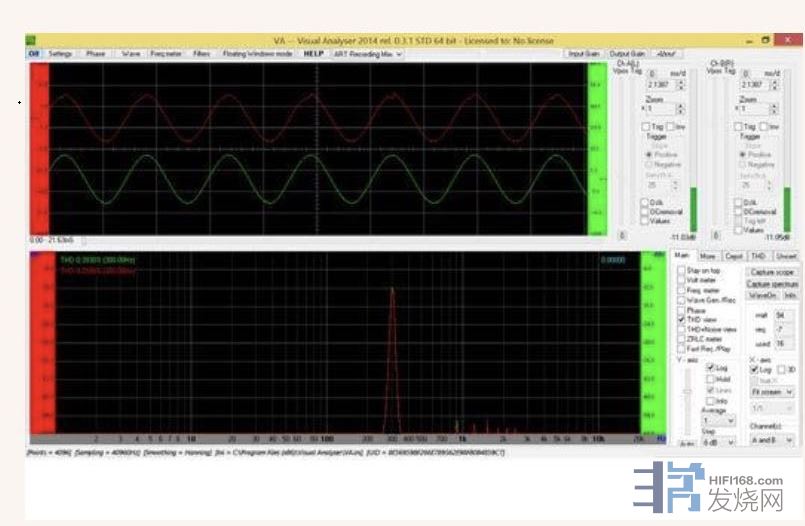Switch to Floating Windows mode
This screenshot has height=526, width=805.
click(257, 54)
